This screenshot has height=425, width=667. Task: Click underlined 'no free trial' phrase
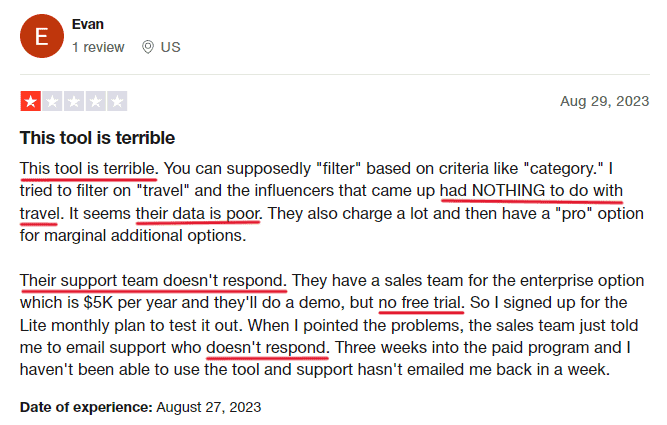tap(421, 302)
